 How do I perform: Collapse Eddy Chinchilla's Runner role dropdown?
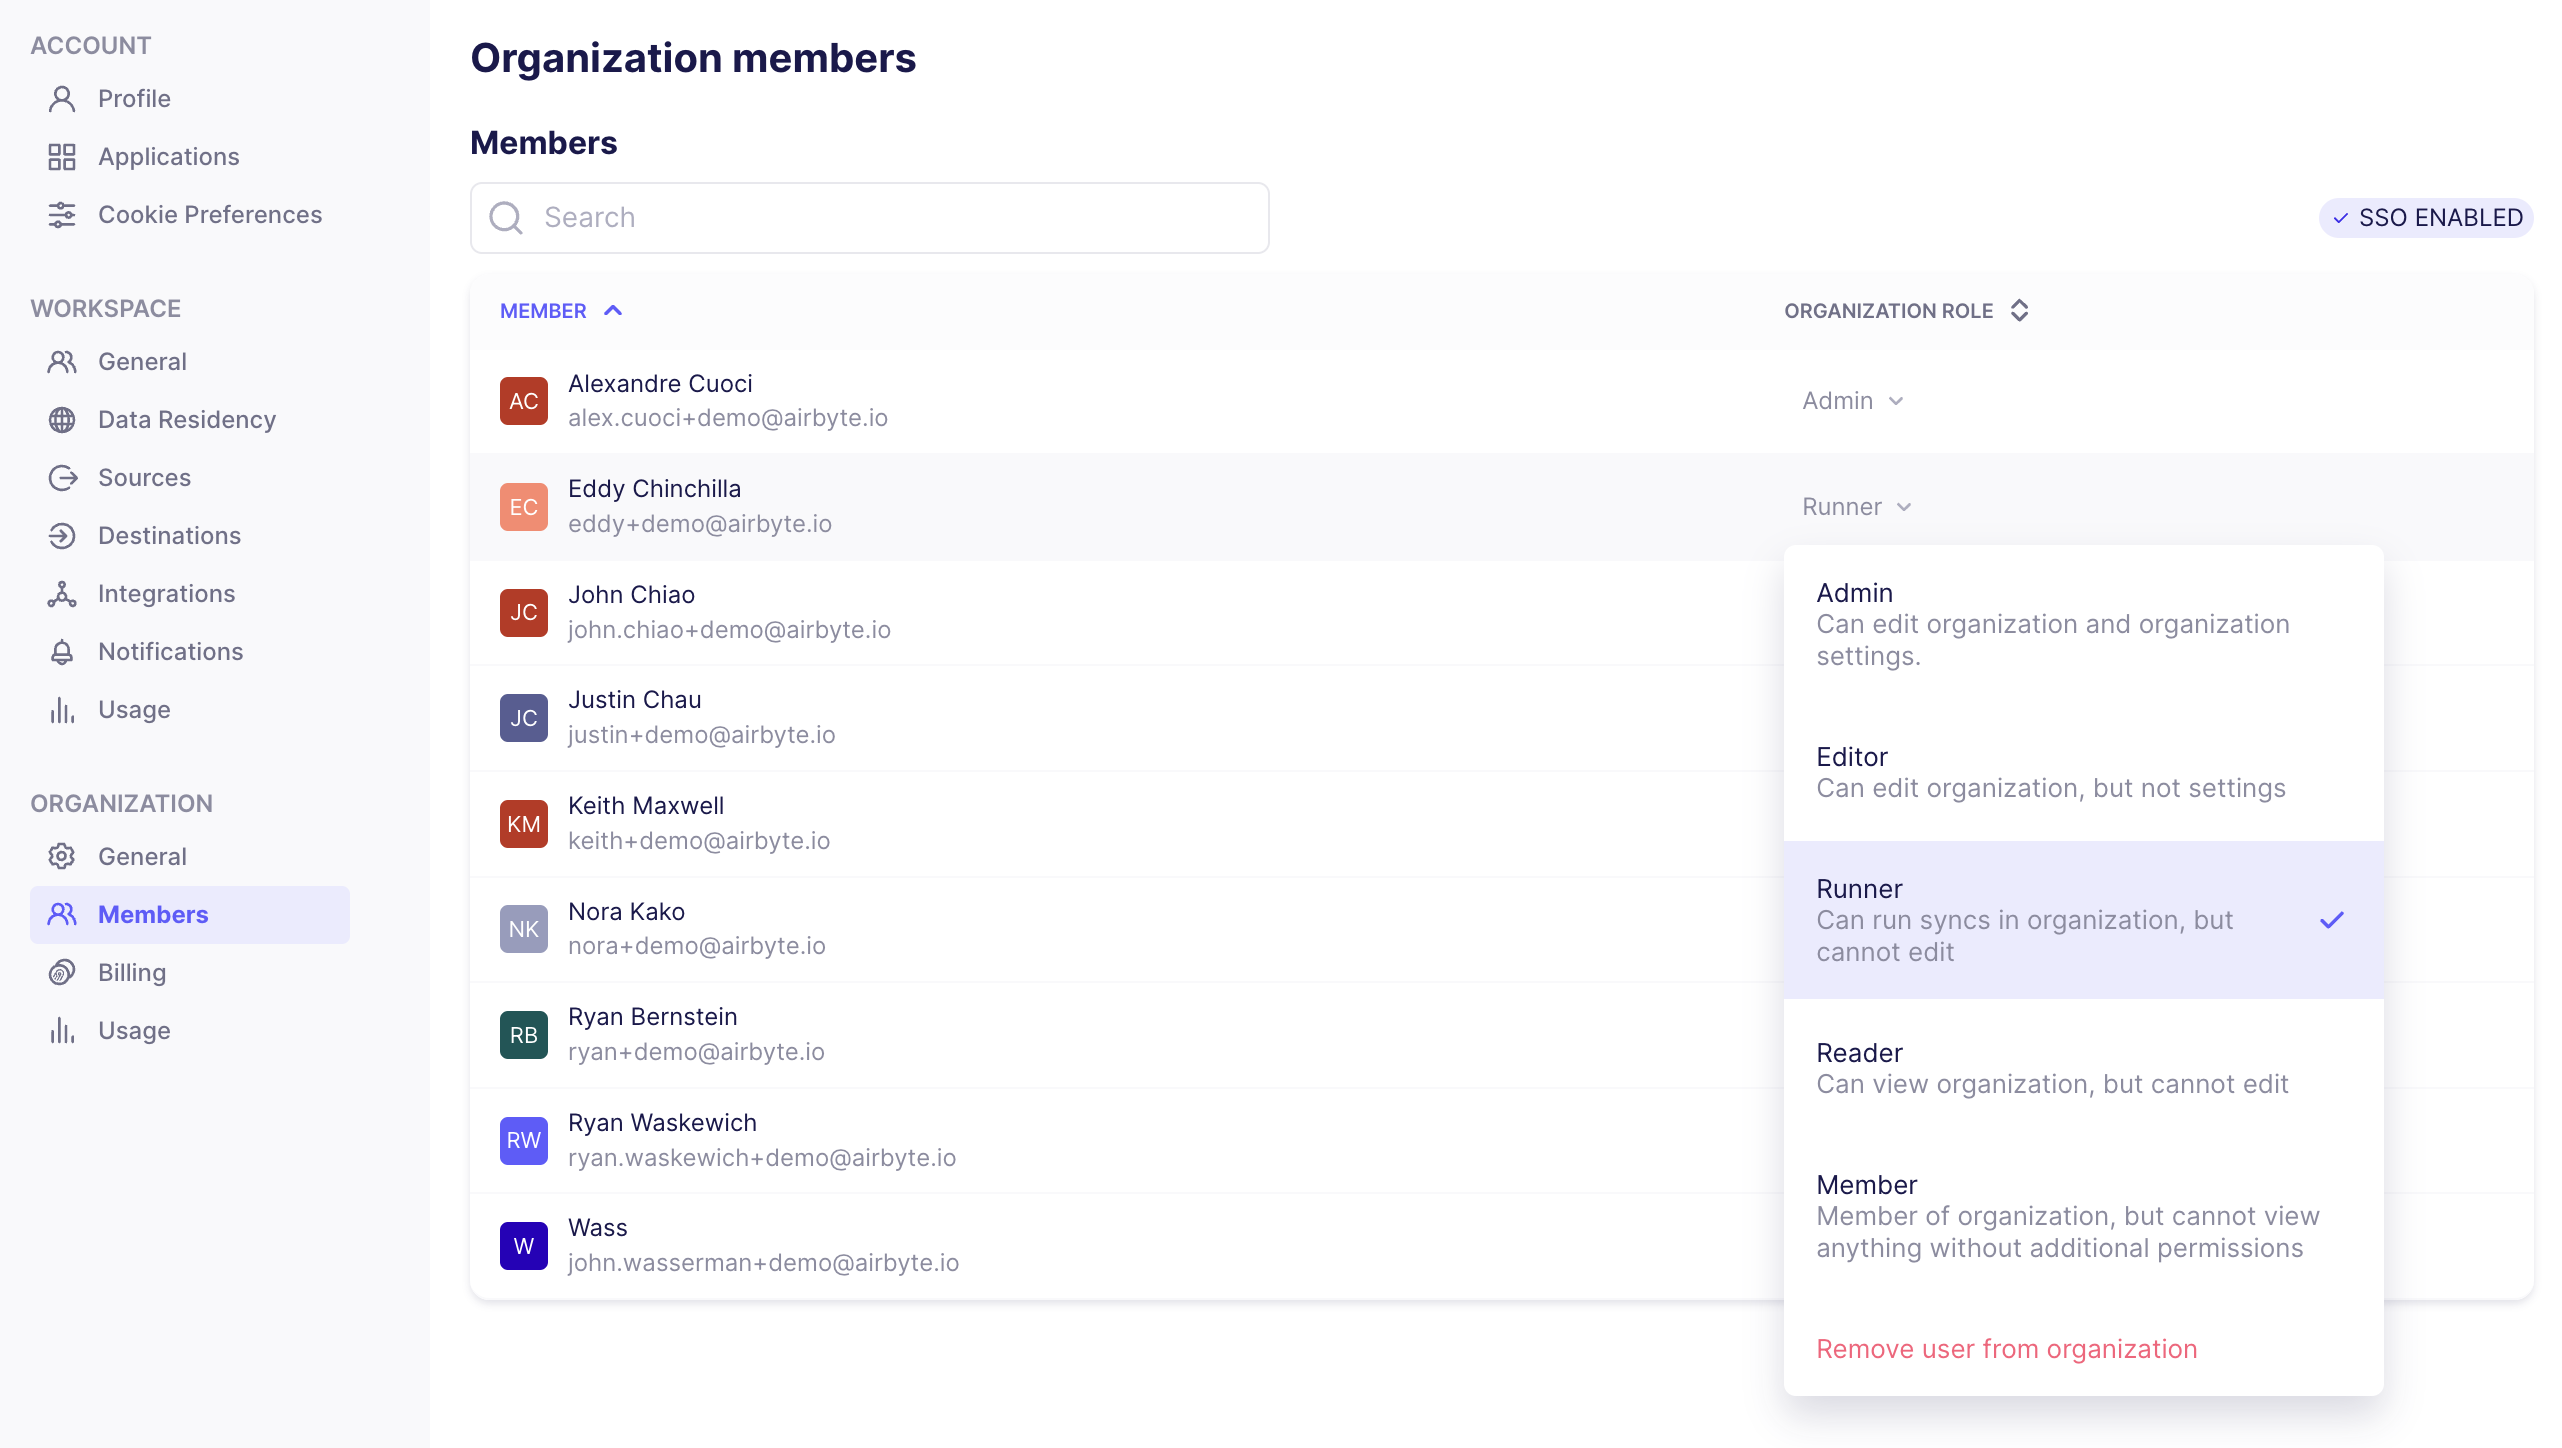point(1856,507)
